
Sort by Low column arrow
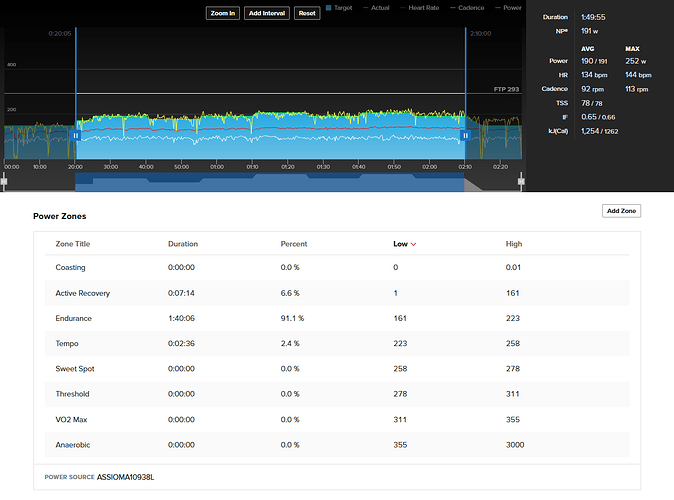point(414,244)
